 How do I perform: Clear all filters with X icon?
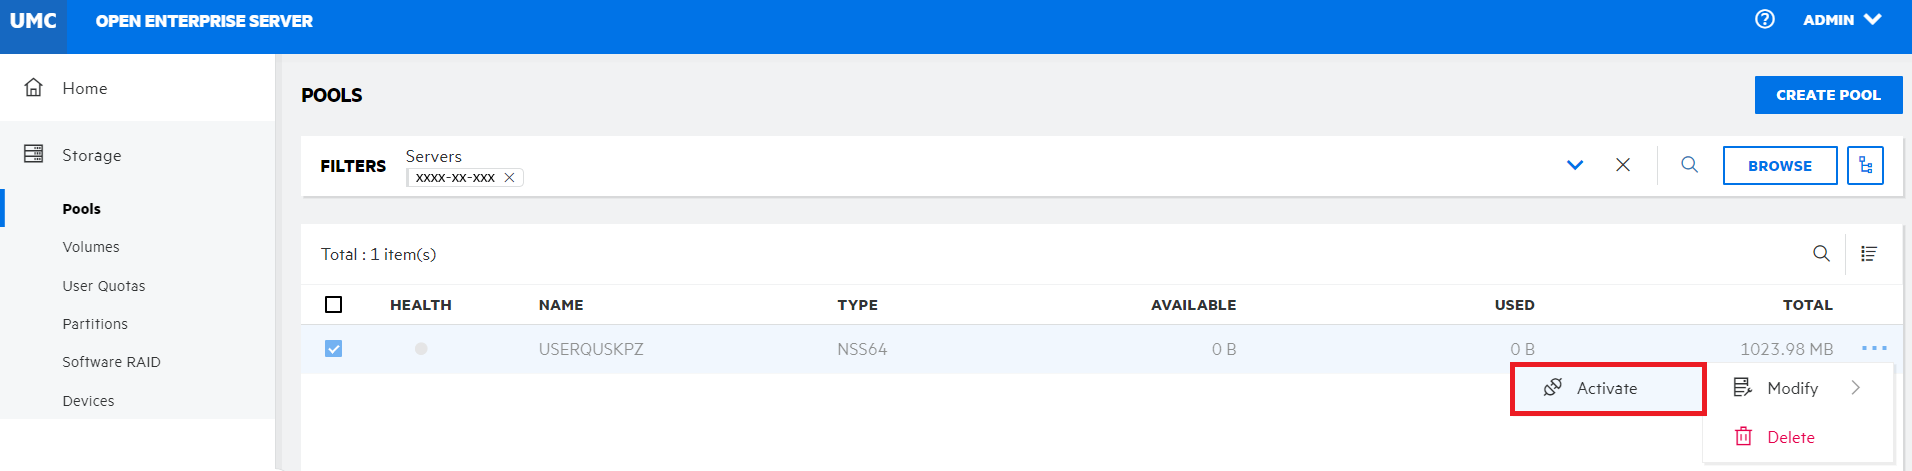point(1623,165)
